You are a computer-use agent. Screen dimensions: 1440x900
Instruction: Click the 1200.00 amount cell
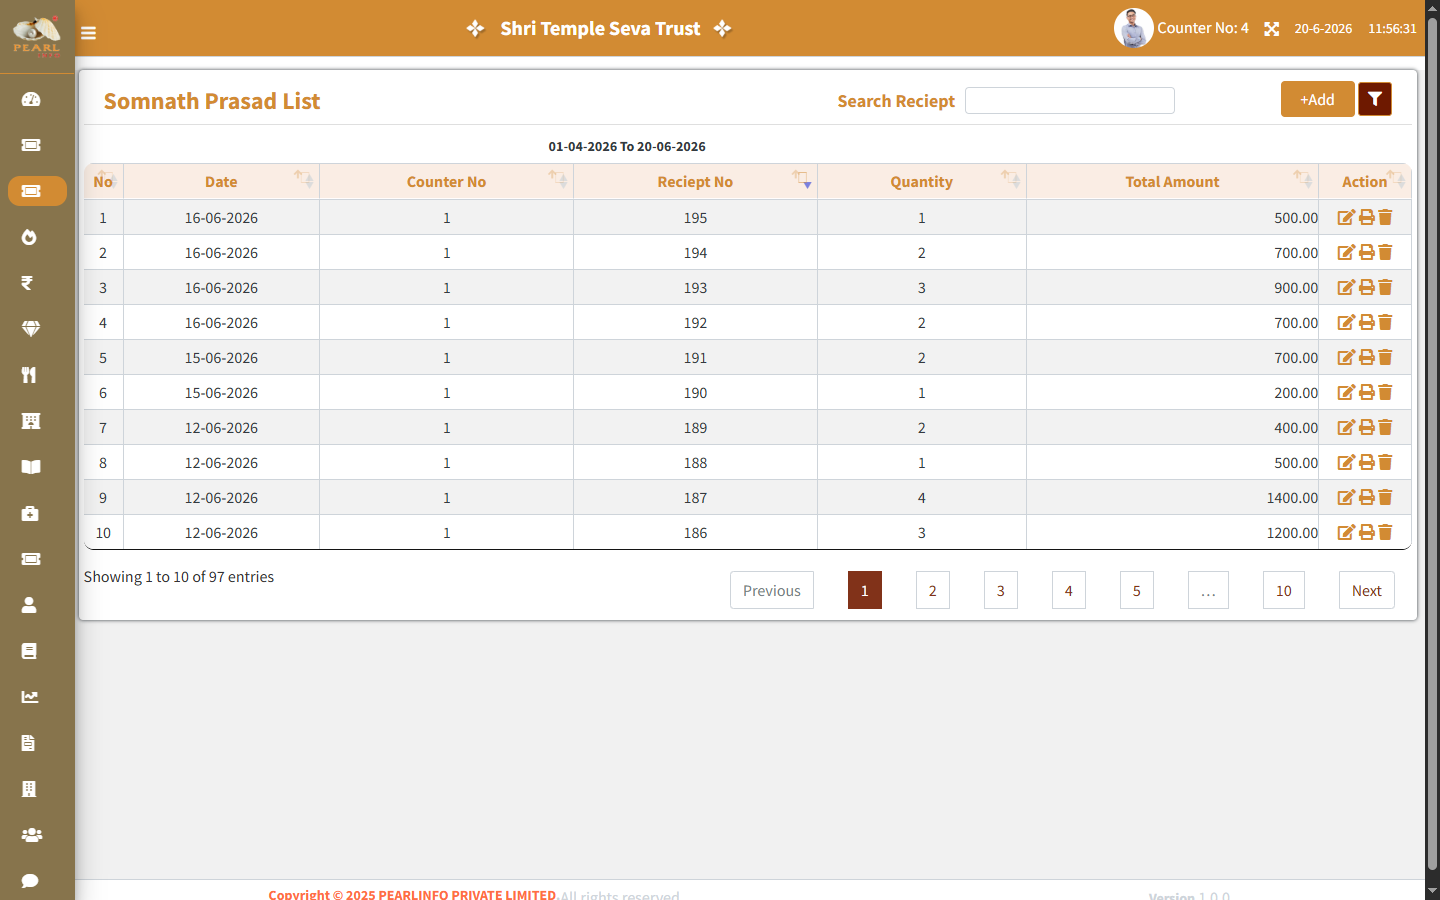coord(1172,532)
